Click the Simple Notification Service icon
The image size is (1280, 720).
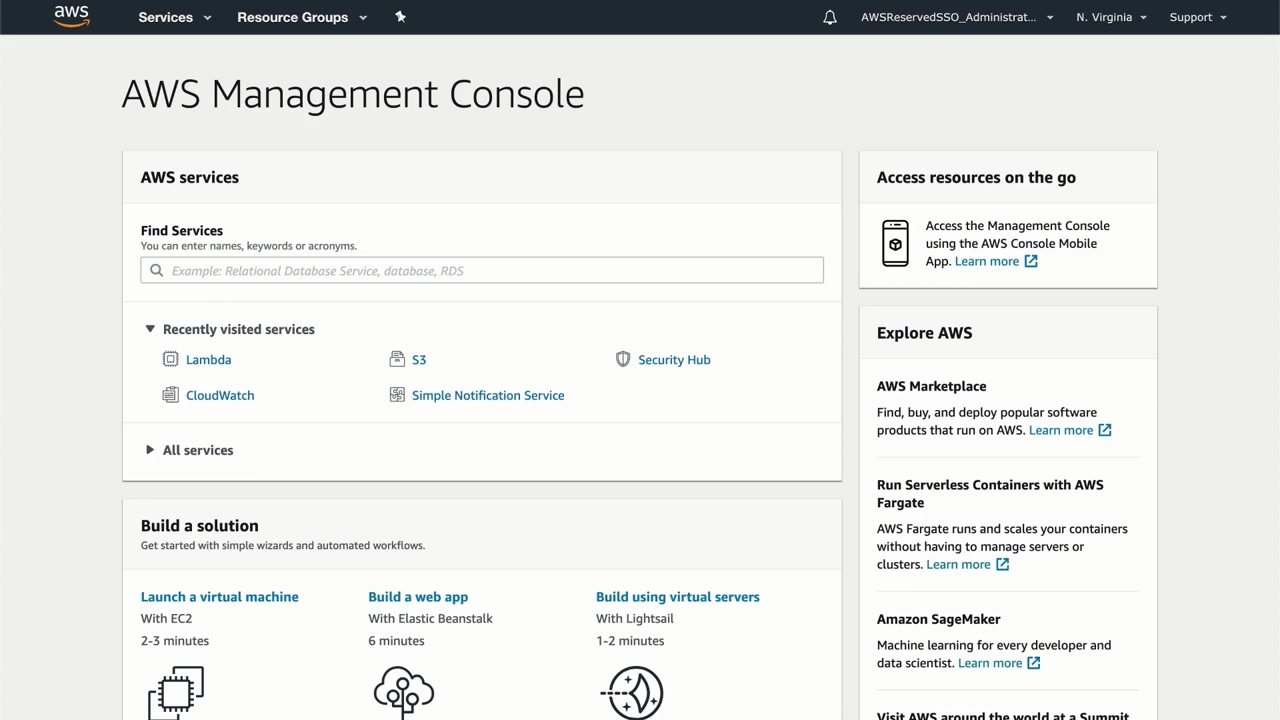pyautogui.click(x=397, y=395)
